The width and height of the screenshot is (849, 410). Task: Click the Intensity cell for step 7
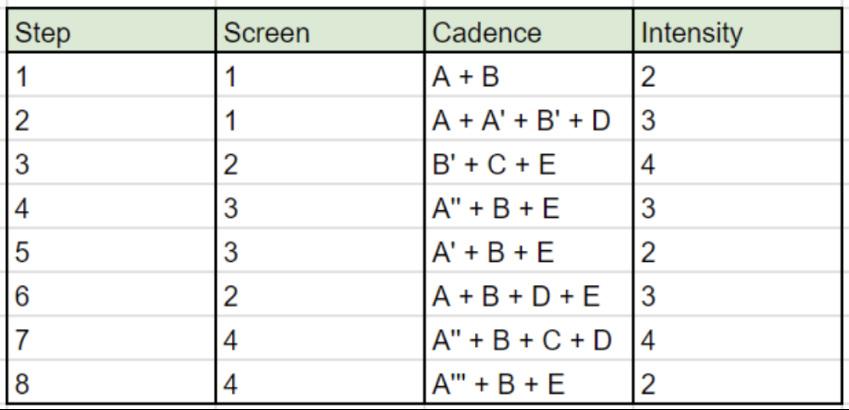(737, 340)
